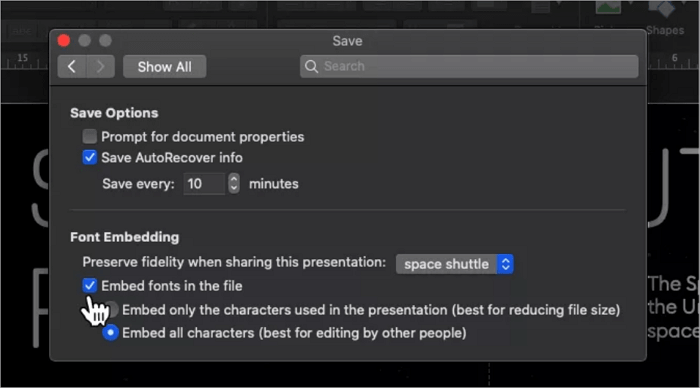The width and height of the screenshot is (700, 388).
Task: Close the Save preferences window
Action: pos(64,41)
